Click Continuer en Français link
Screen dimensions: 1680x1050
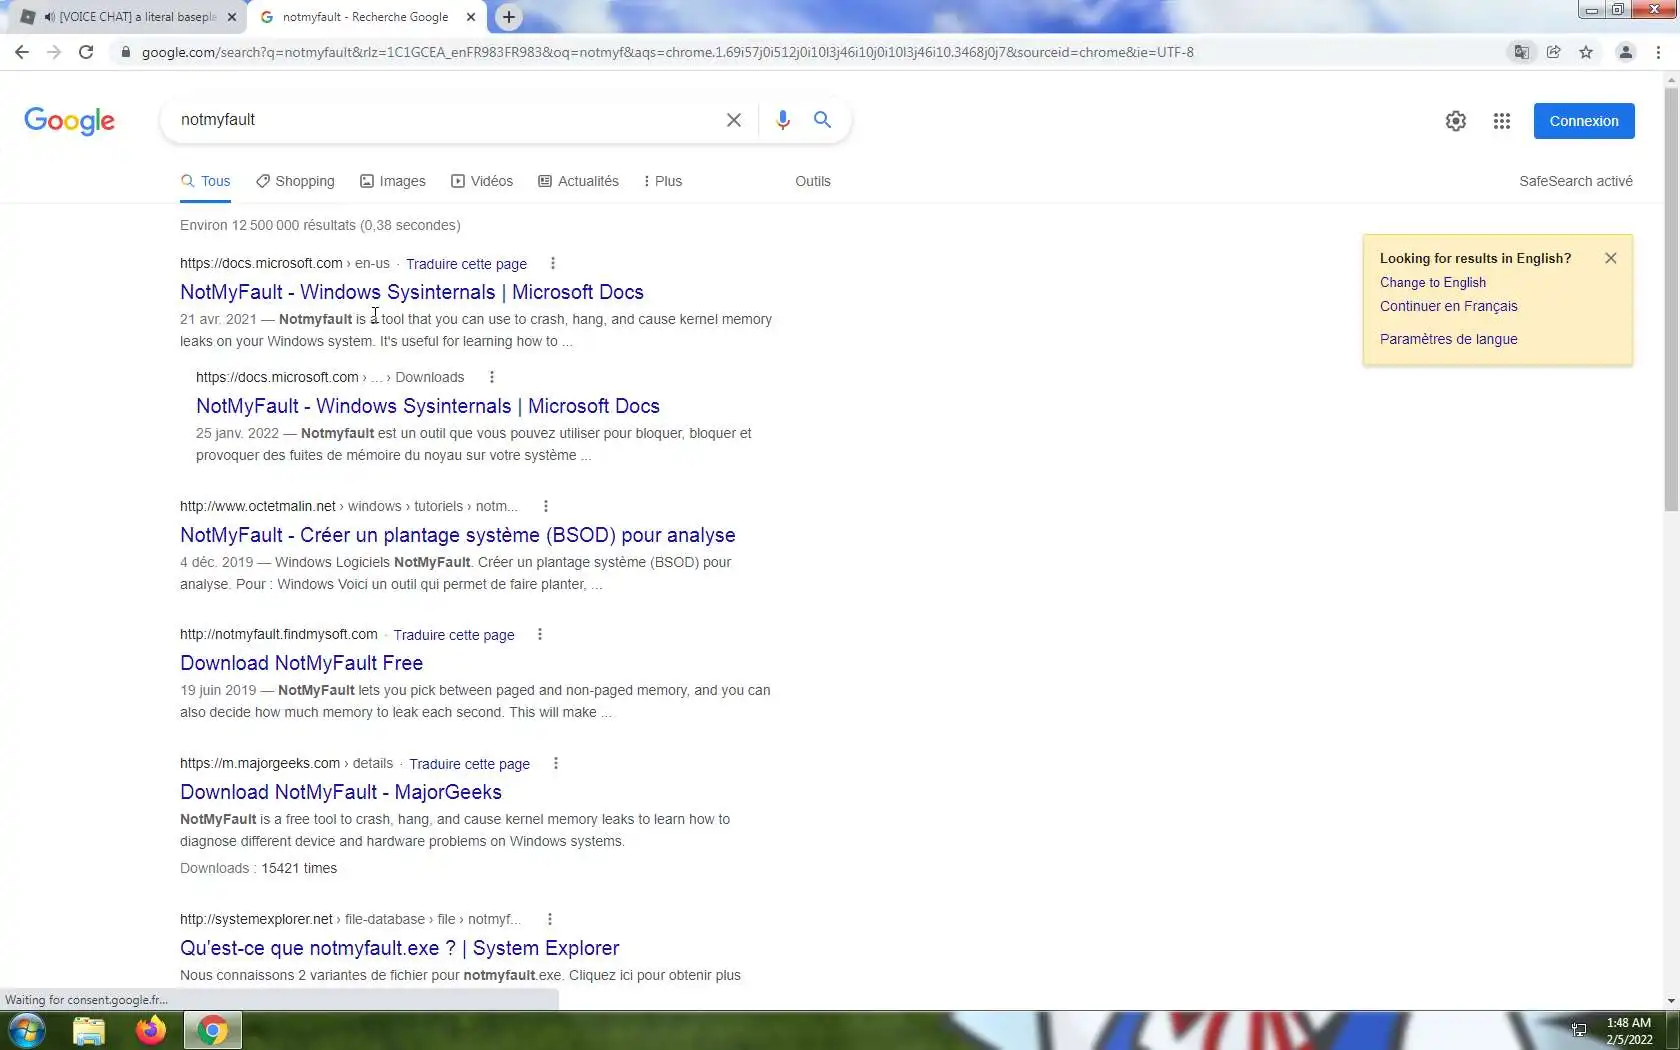pyautogui.click(x=1449, y=307)
